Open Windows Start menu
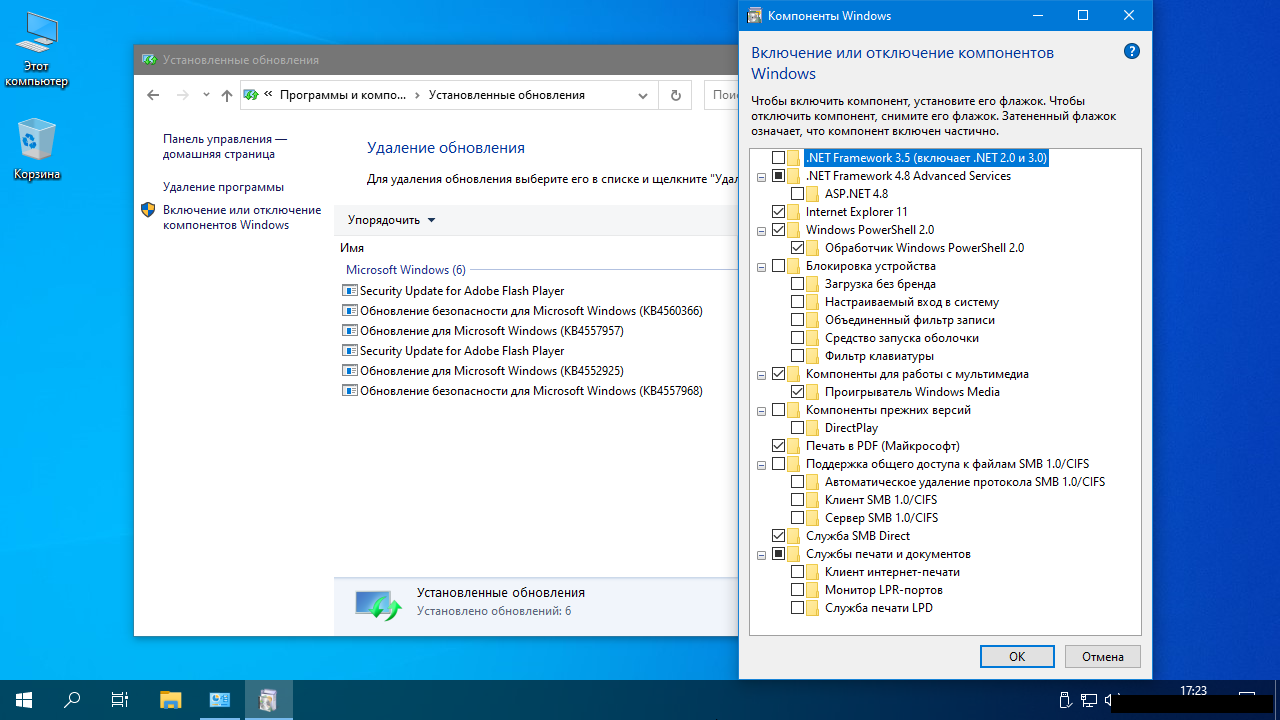Viewport: 1280px width, 720px height. coord(24,700)
